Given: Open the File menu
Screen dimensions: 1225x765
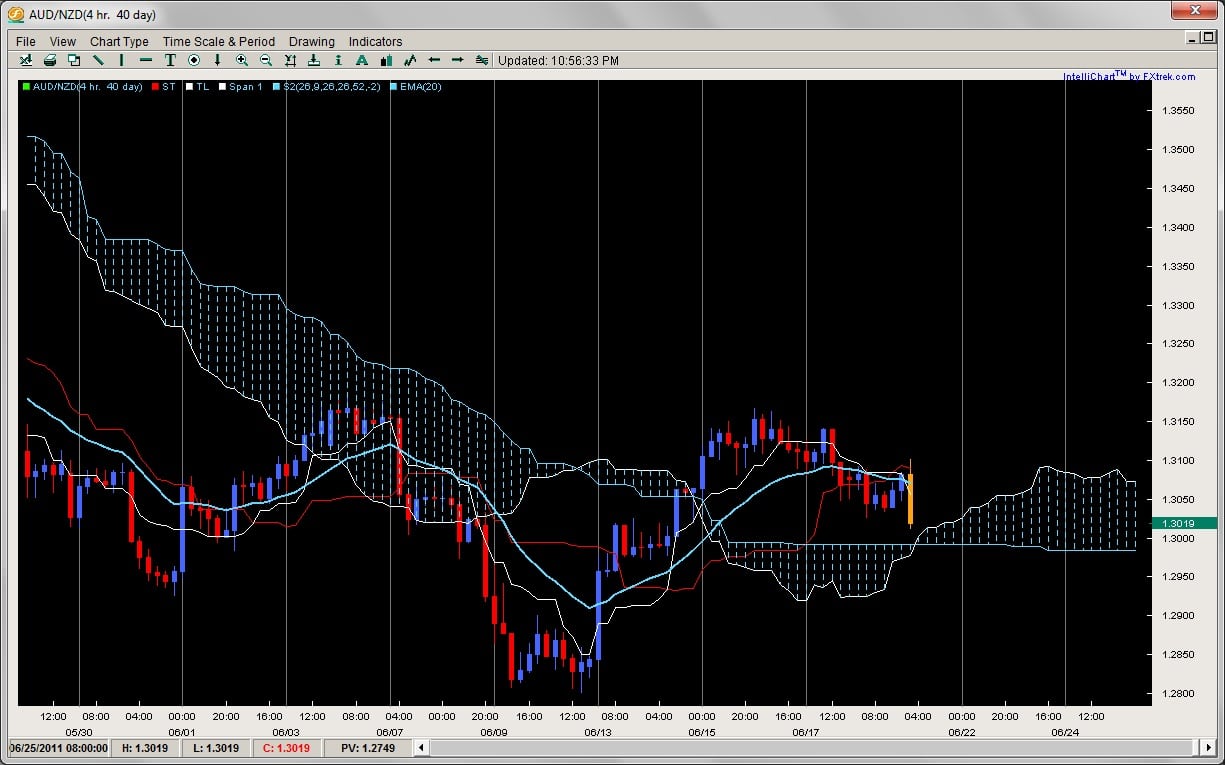Looking at the screenshot, I should [26, 41].
